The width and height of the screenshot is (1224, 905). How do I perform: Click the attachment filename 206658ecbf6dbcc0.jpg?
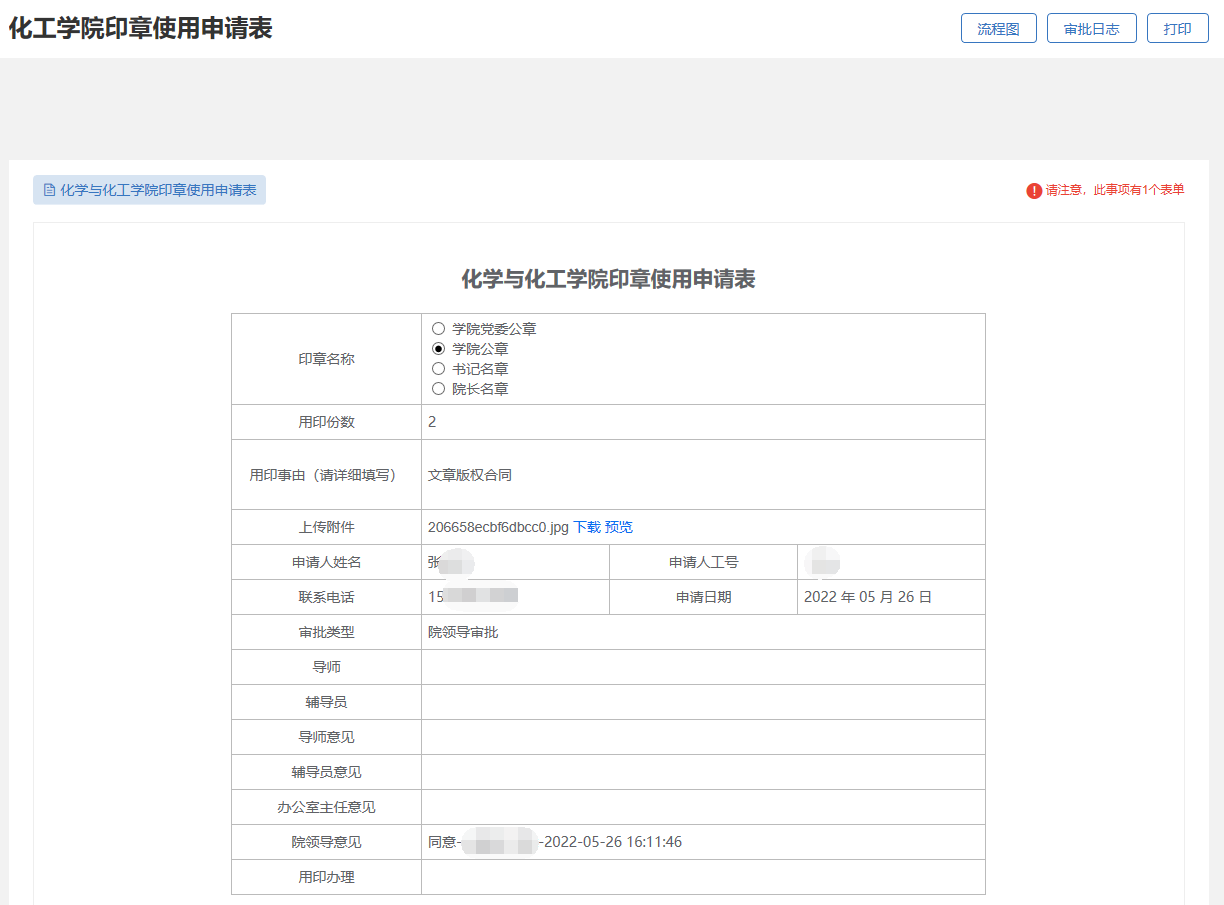point(498,527)
